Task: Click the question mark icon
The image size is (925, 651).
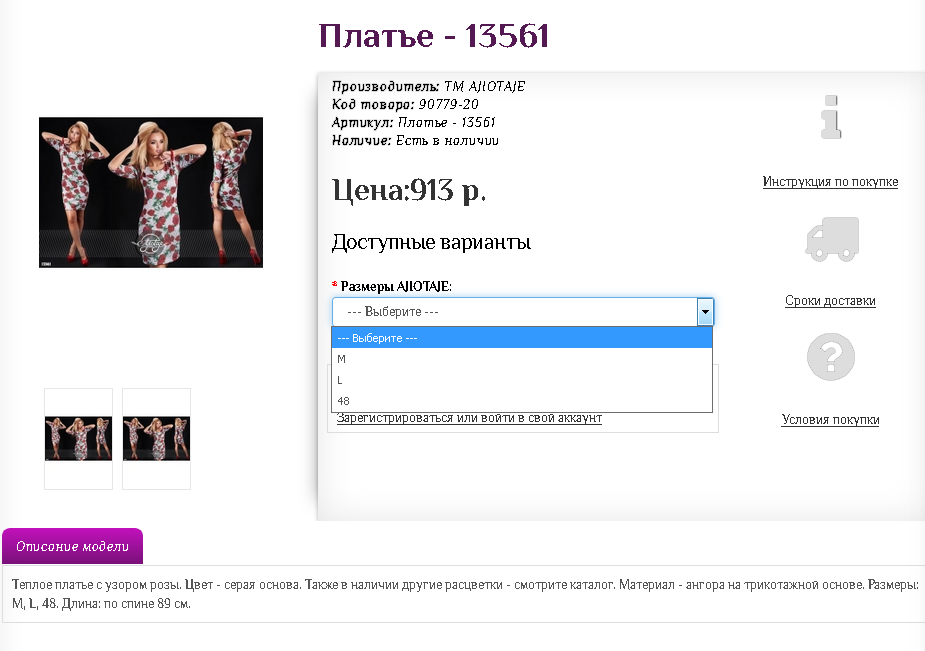Action: point(831,357)
